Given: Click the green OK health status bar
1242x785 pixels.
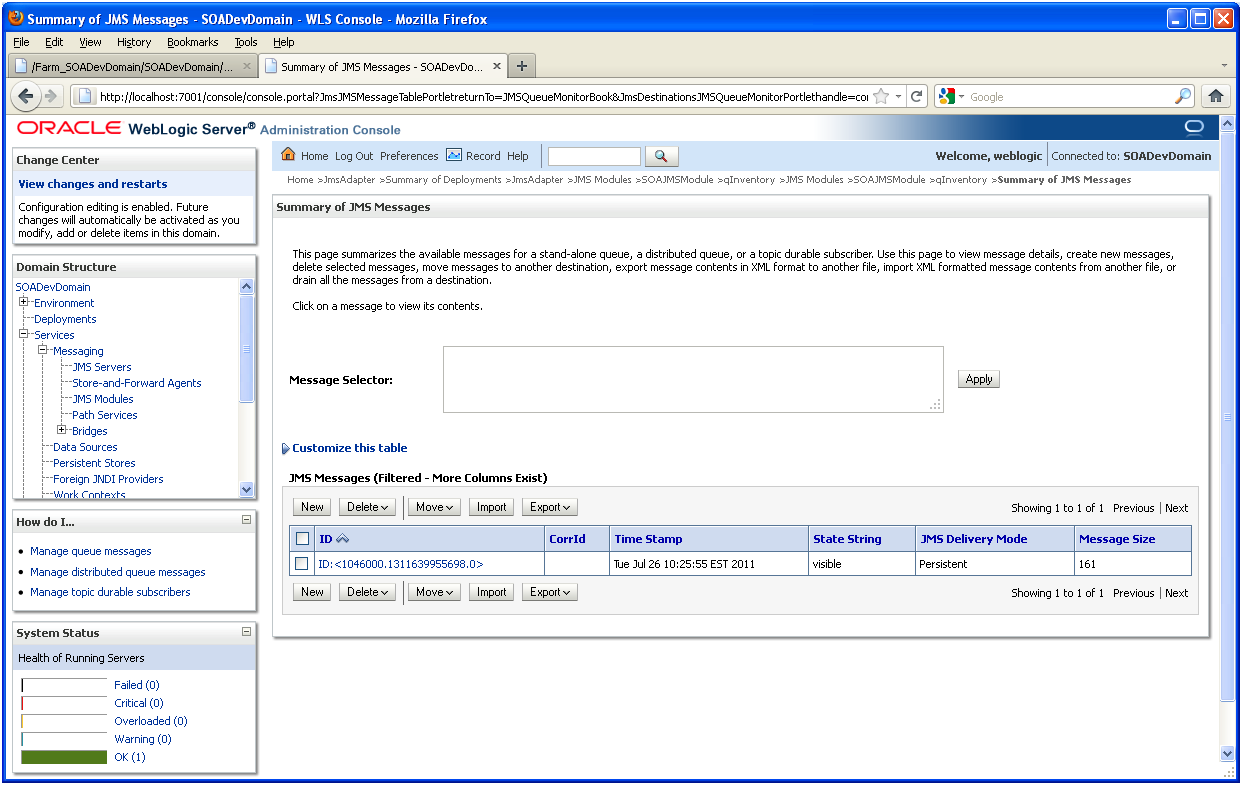Looking at the screenshot, I should pos(64,756).
